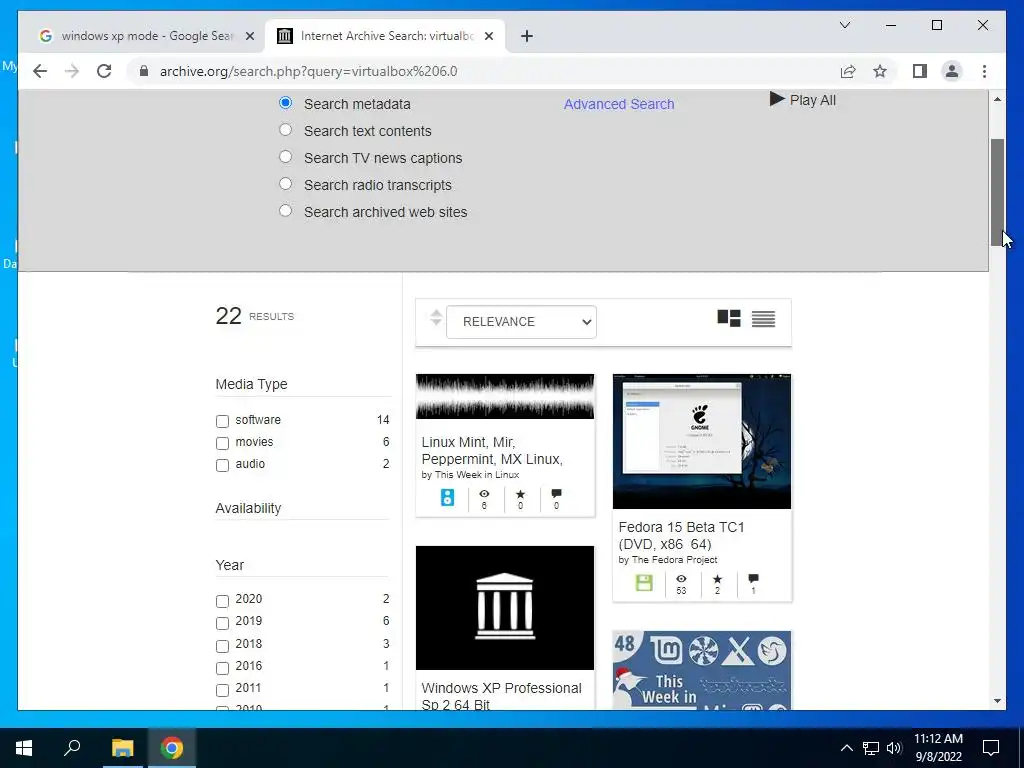Viewport: 1024px width, 768px height.
Task: Select Search radio transcripts option
Action: click(x=285, y=184)
